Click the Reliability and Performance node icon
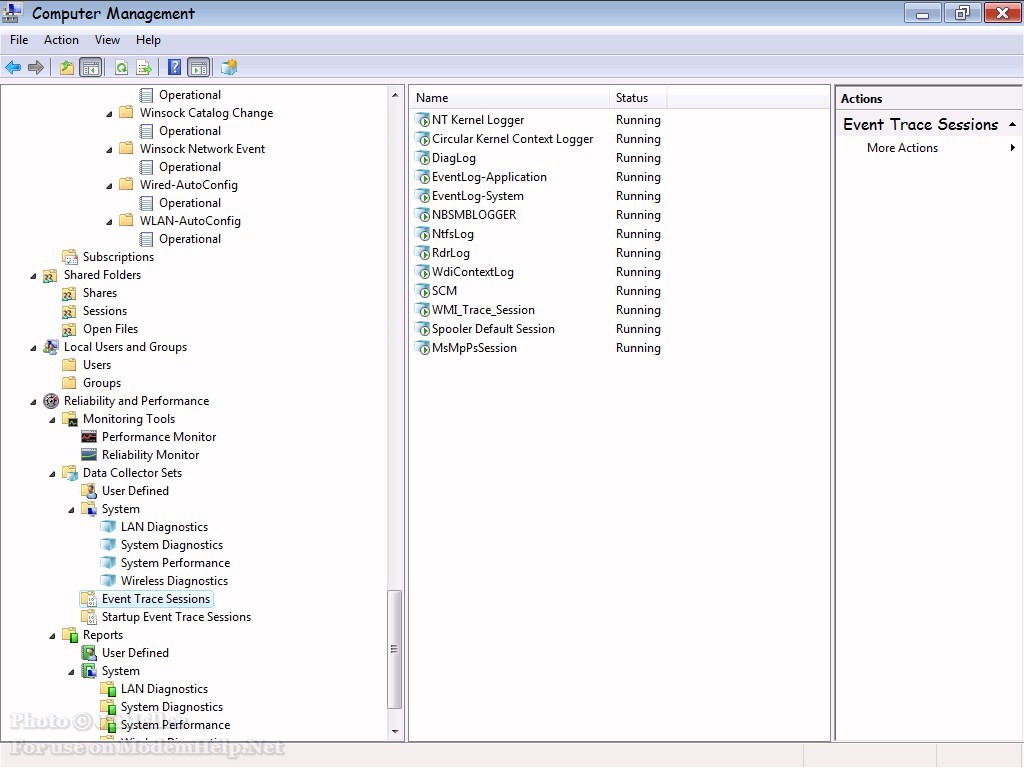The height and width of the screenshot is (768, 1024). click(51, 401)
